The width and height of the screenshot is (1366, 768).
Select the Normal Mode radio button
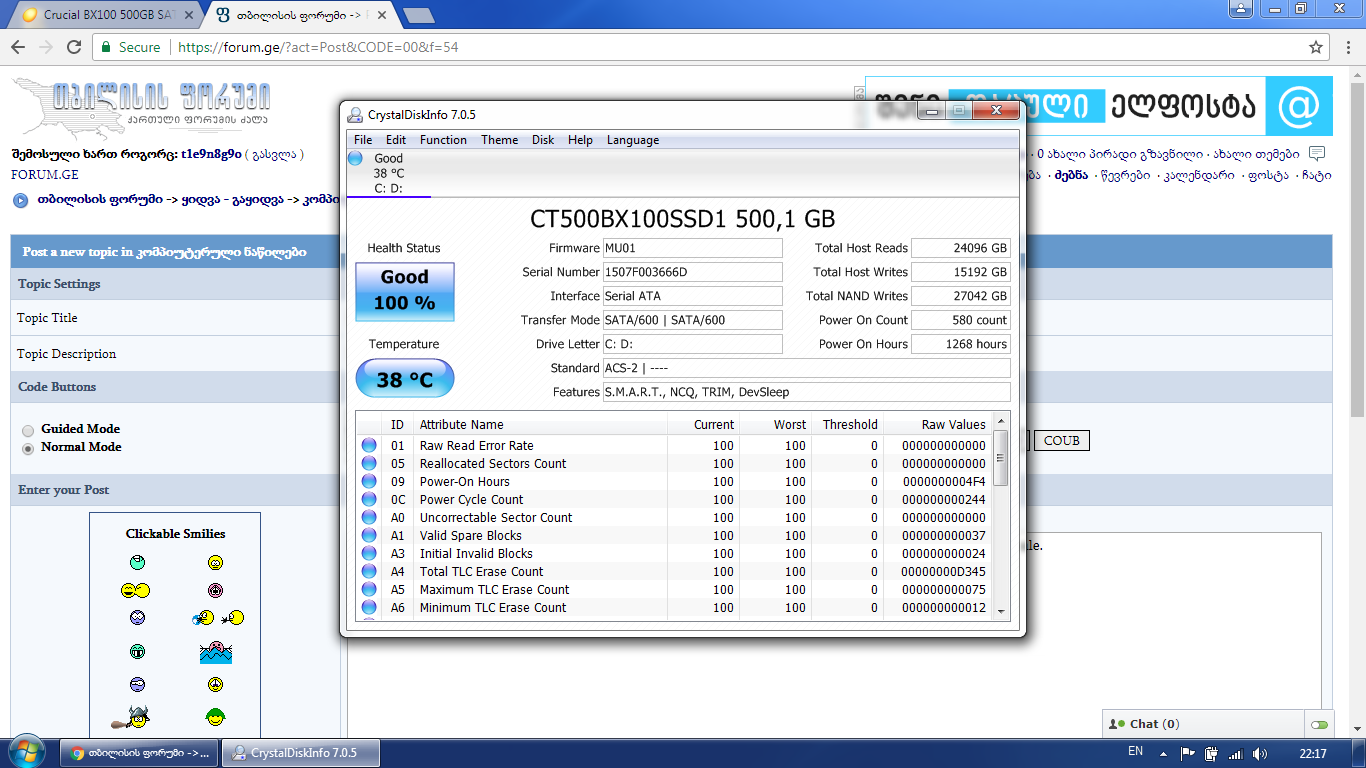[28, 448]
